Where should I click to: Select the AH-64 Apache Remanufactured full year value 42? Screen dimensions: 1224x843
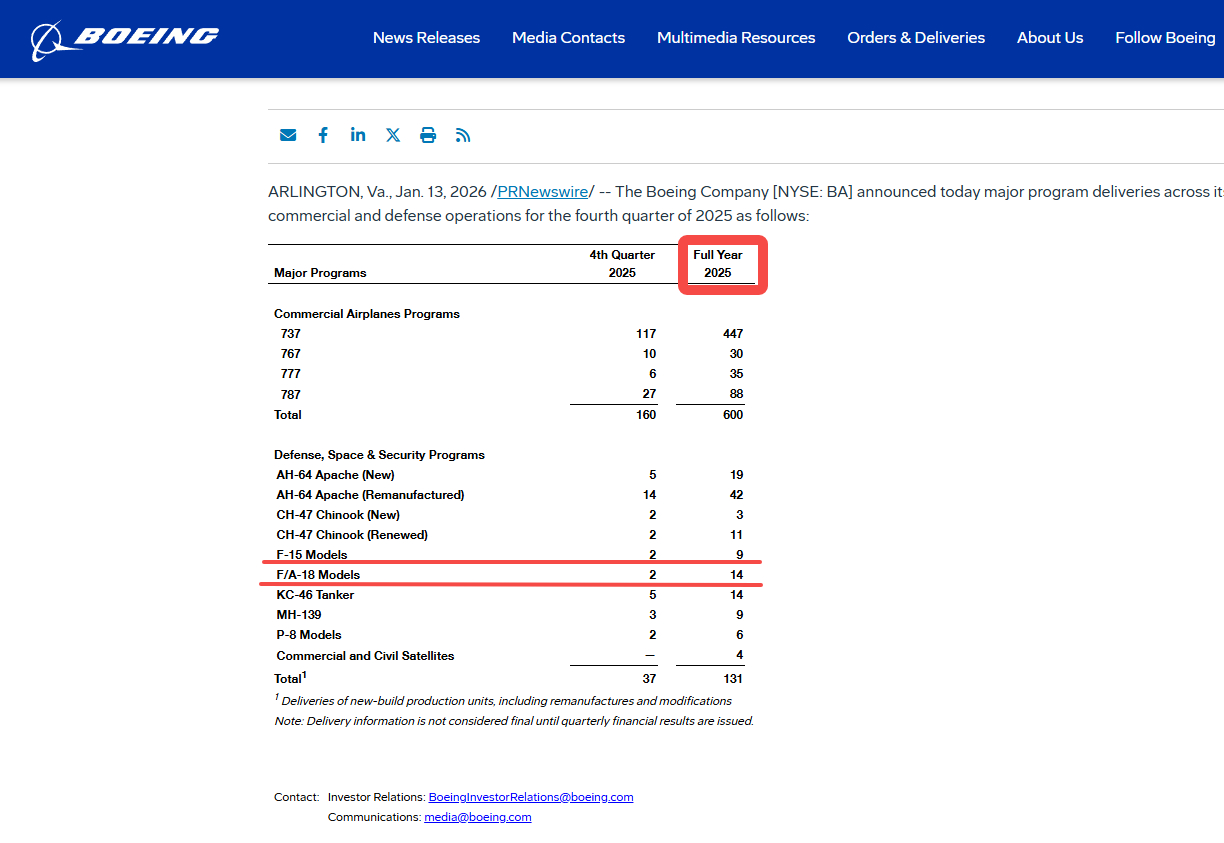pos(736,495)
